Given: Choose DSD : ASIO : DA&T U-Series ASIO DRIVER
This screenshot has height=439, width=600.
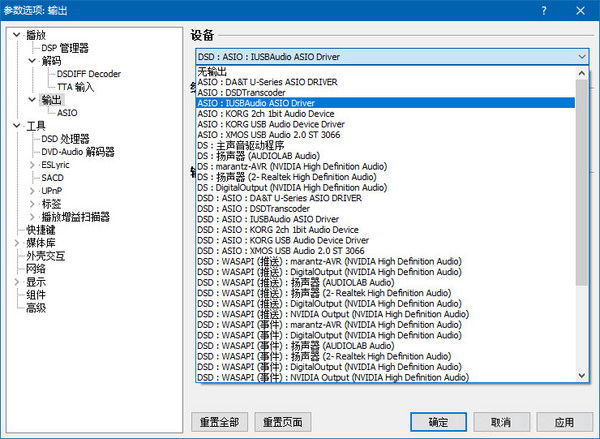Looking at the screenshot, I should (x=385, y=198).
